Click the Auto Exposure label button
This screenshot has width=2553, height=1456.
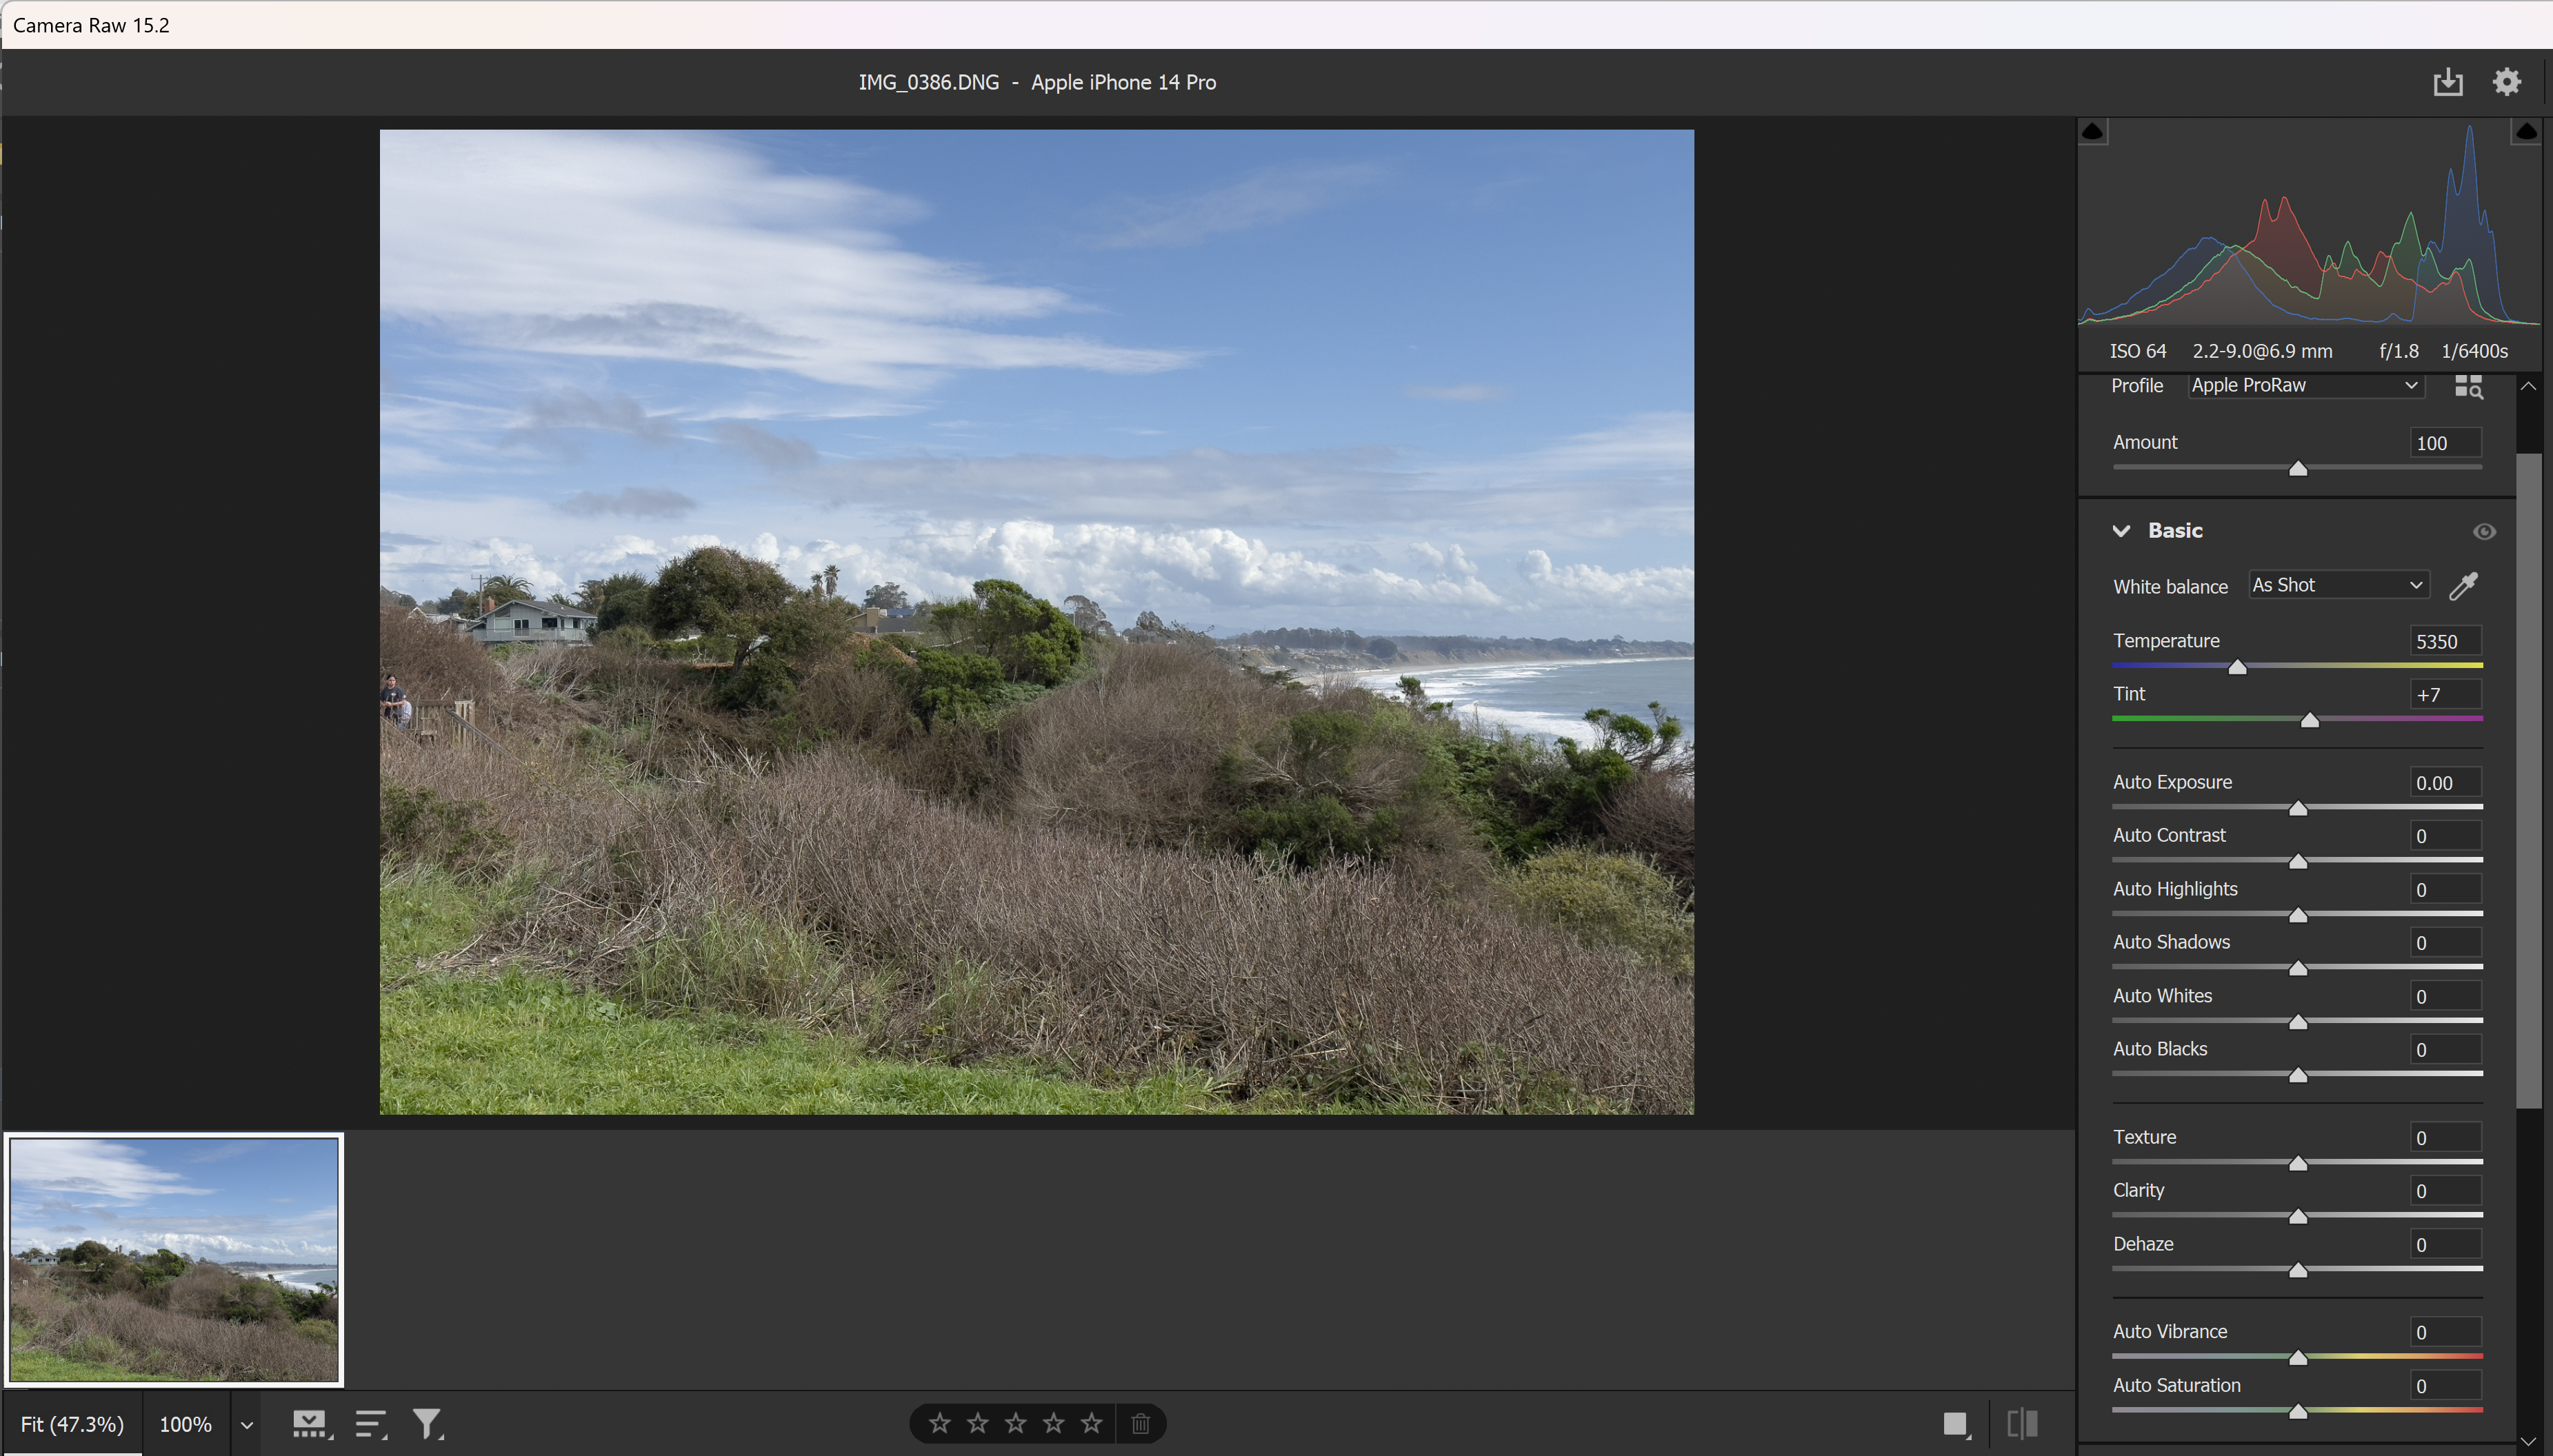2172,782
